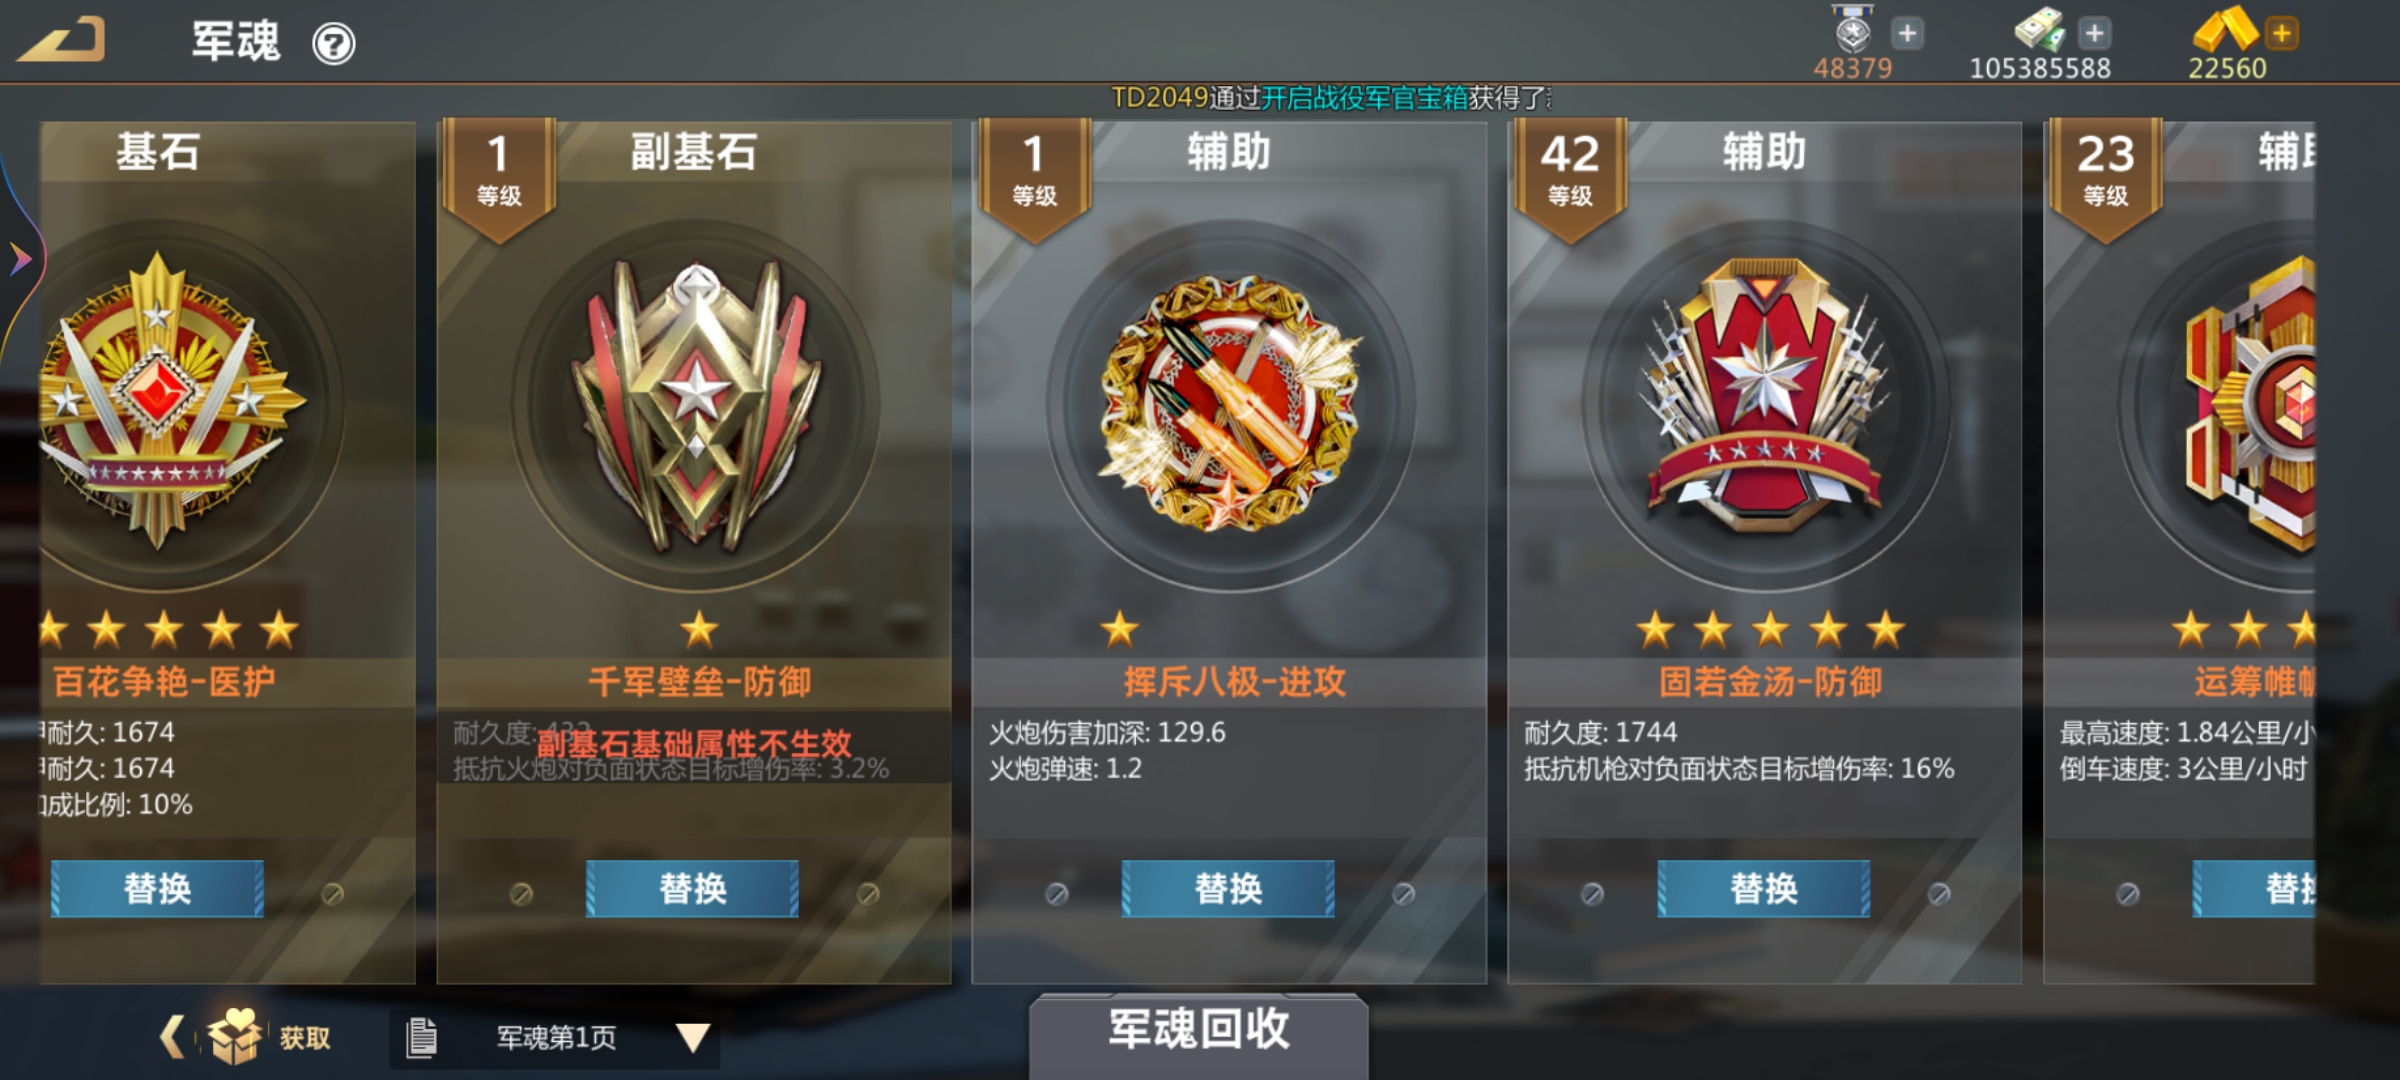2400x1080 pixels.
Task: Toggle the left slot circle under 千军壁垒-防御
Action: click(521, 893)
